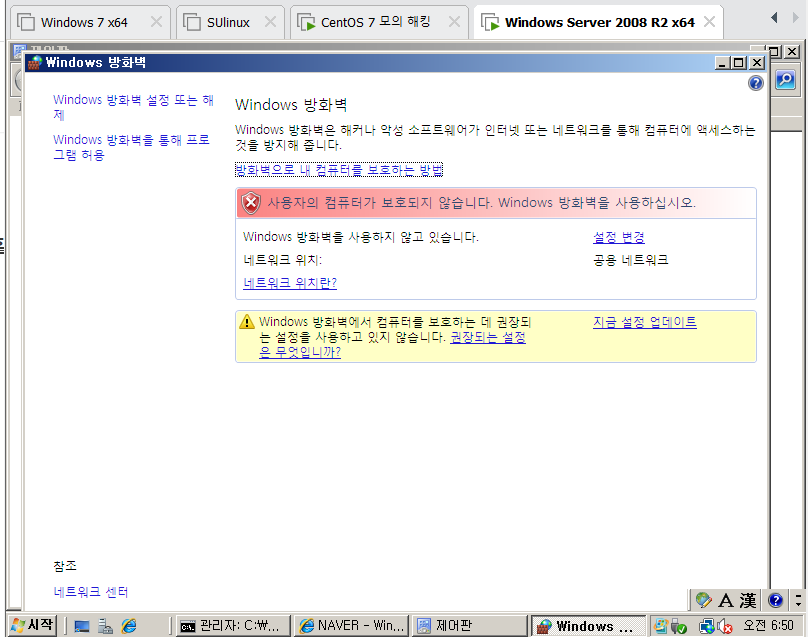Click the 漢 Hanja conversion button
The image size is (808, 637).
(x=748, y=600)
